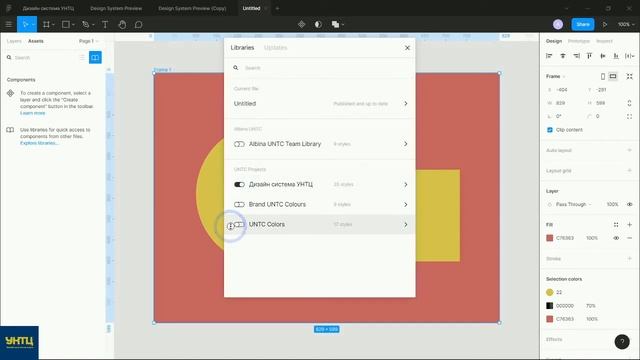
Task: Select the Text tool
Action: coord(105,24)
